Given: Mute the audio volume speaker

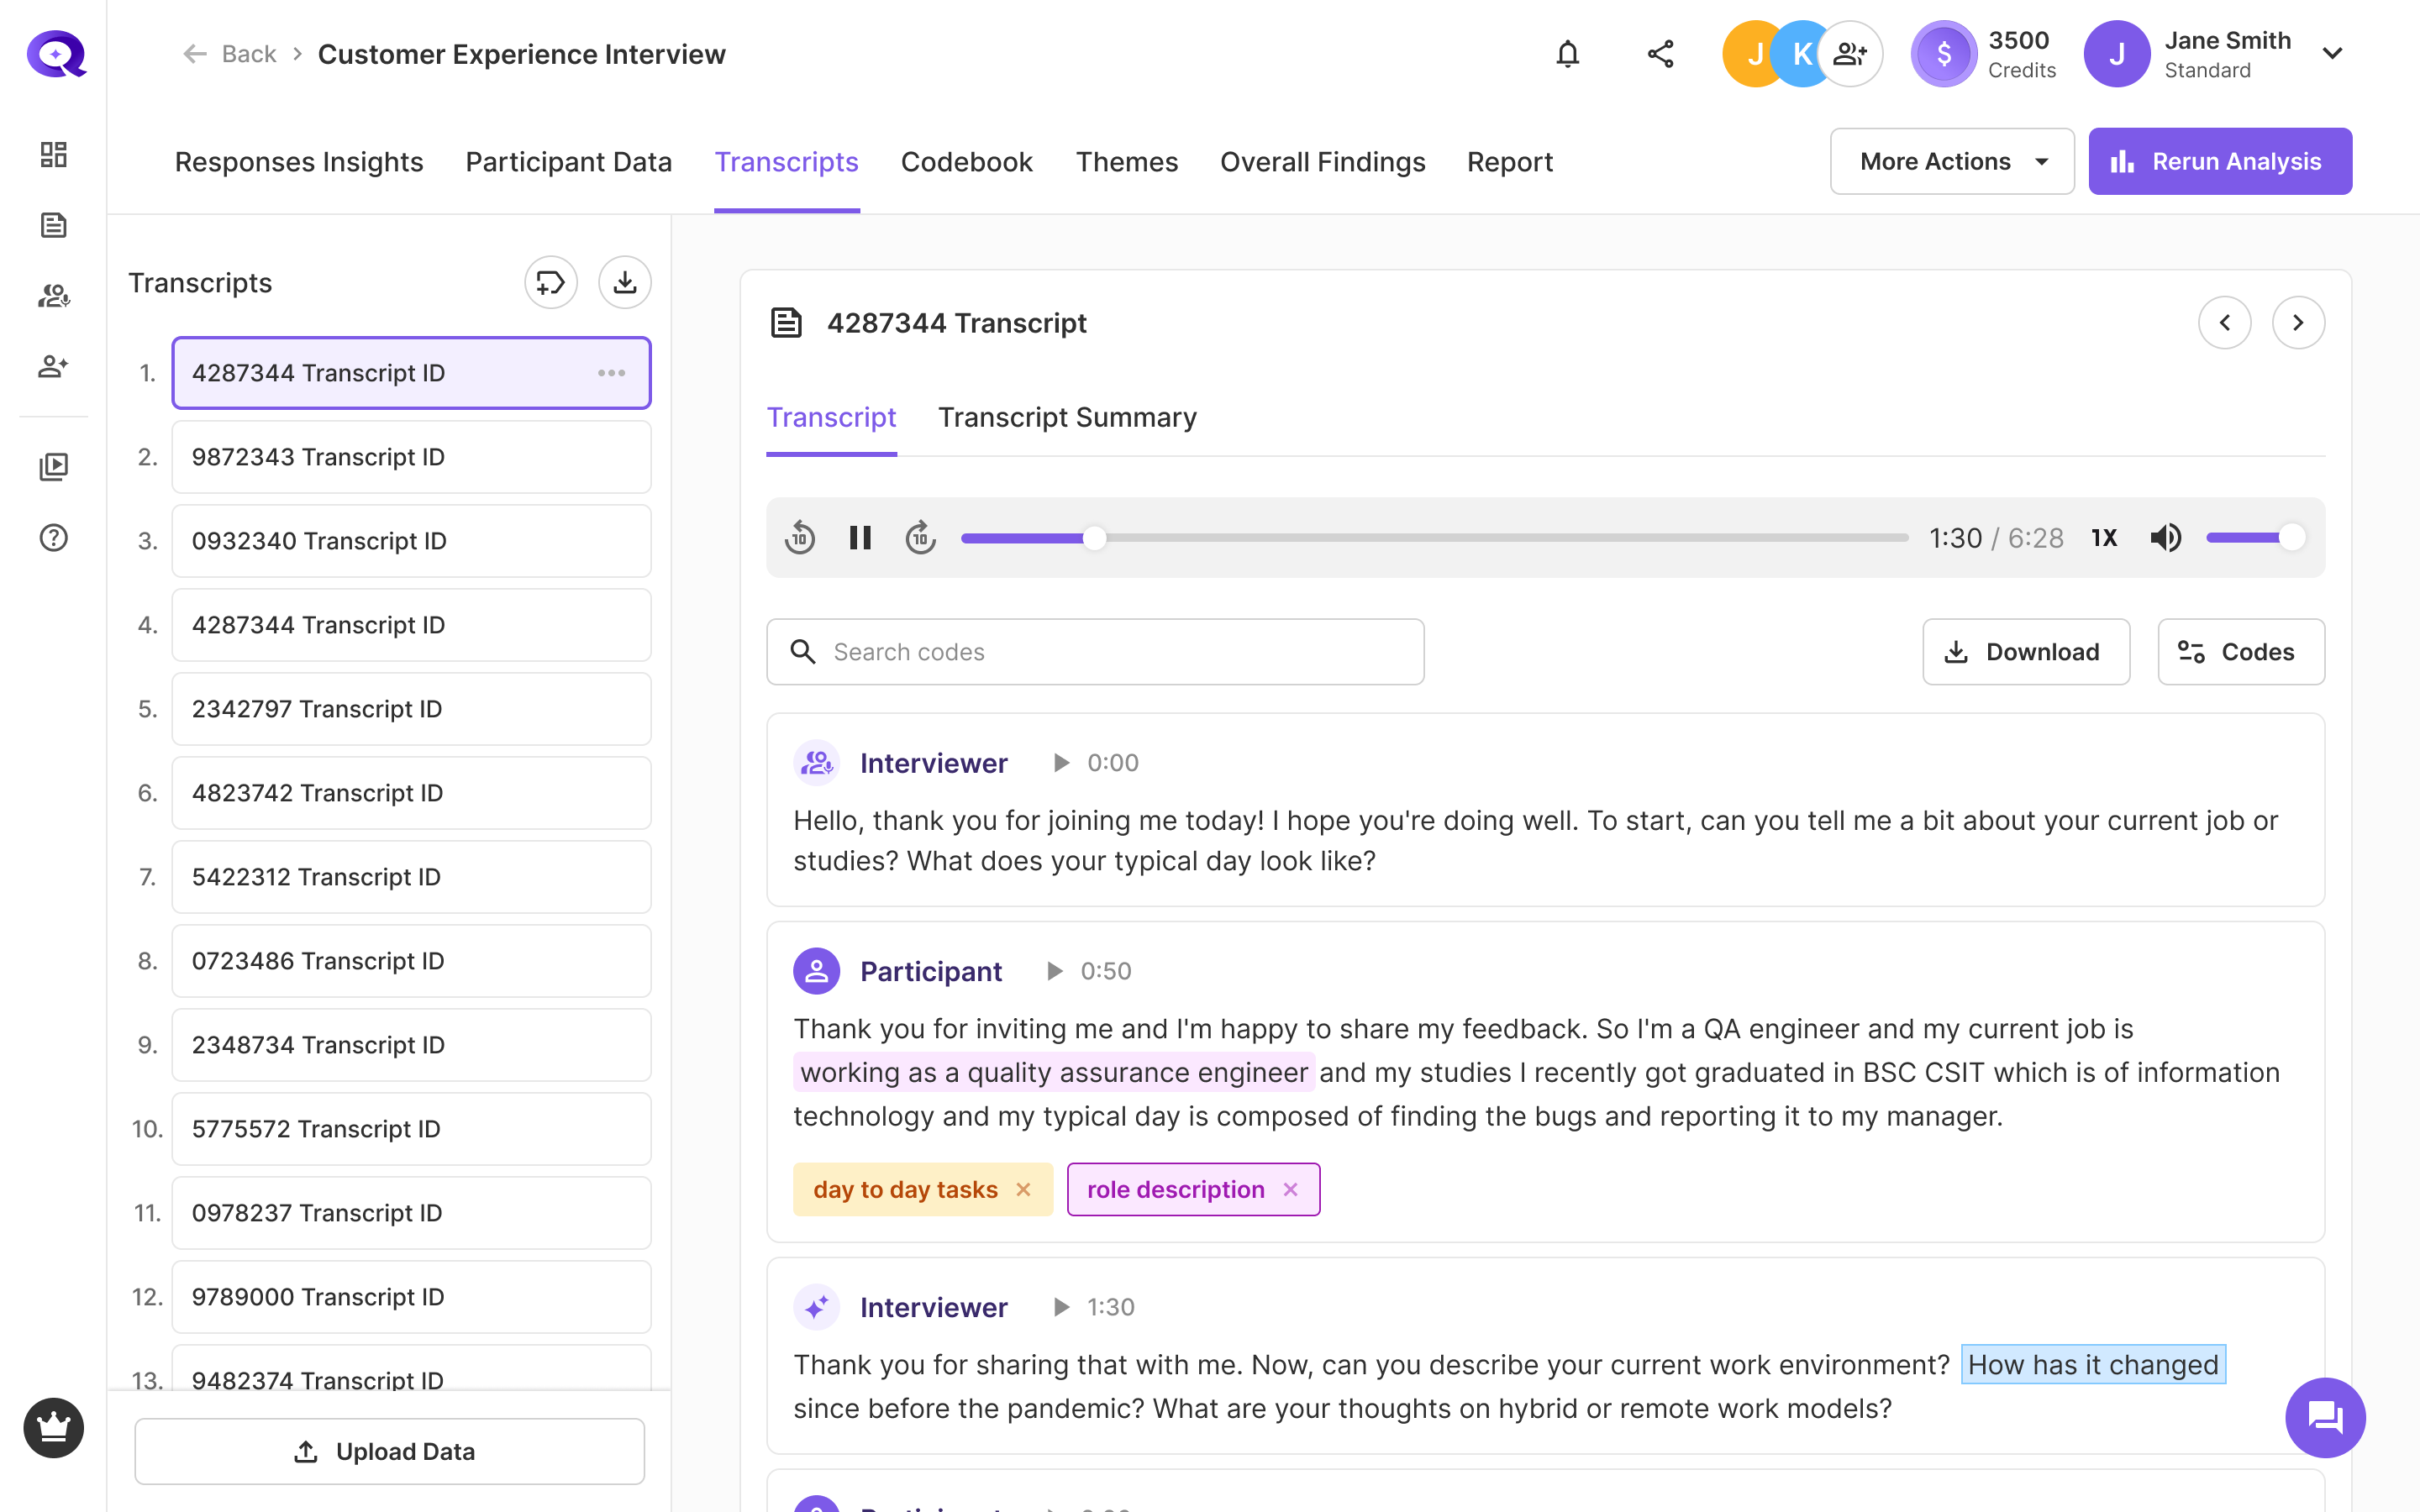Looking at the screenshot, I should tap(2165, 538).
